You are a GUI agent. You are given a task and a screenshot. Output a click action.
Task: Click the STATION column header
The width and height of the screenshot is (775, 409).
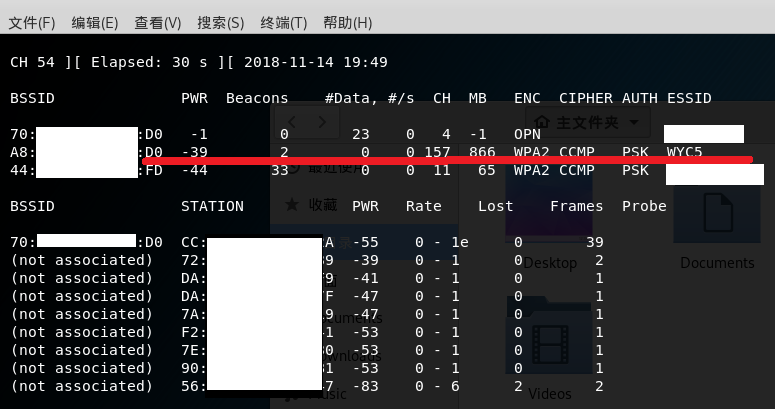[213, 206]
